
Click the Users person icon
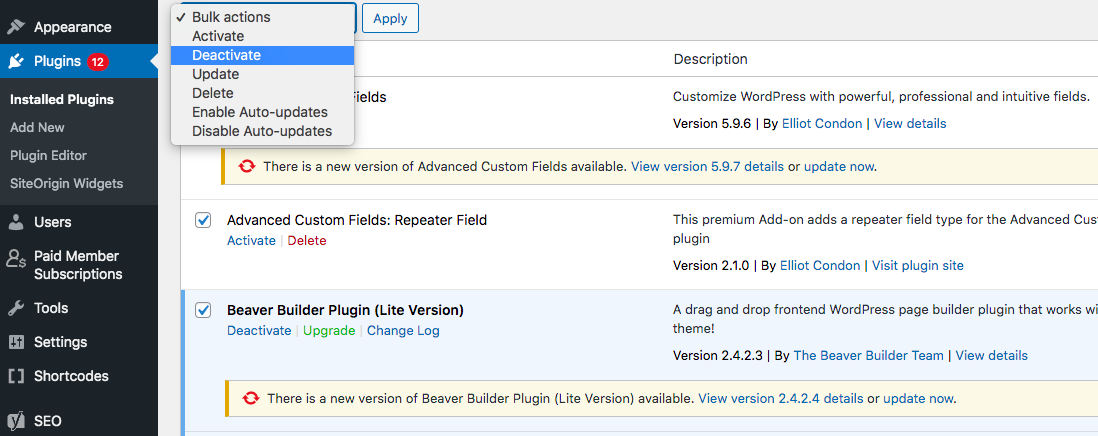(16, 222)
